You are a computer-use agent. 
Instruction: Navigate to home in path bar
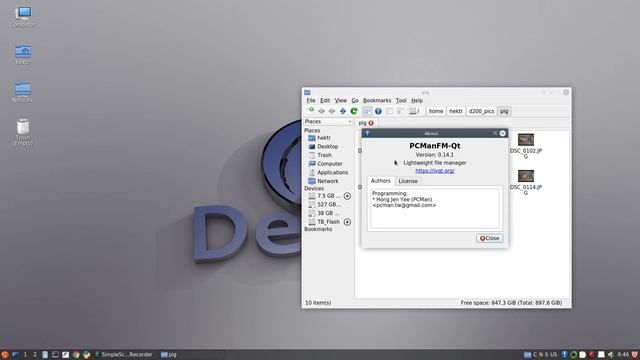coord(436,111)
